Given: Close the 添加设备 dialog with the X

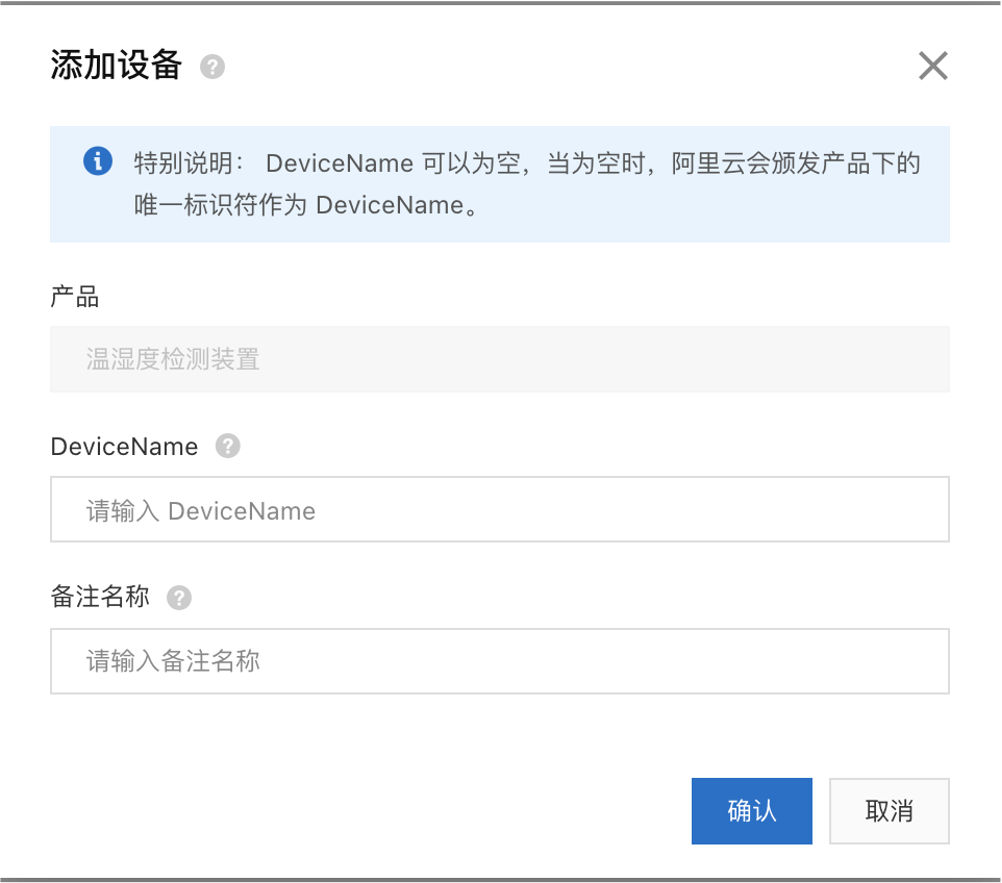Looking at the screenshot, I should (x=933, y=66).
